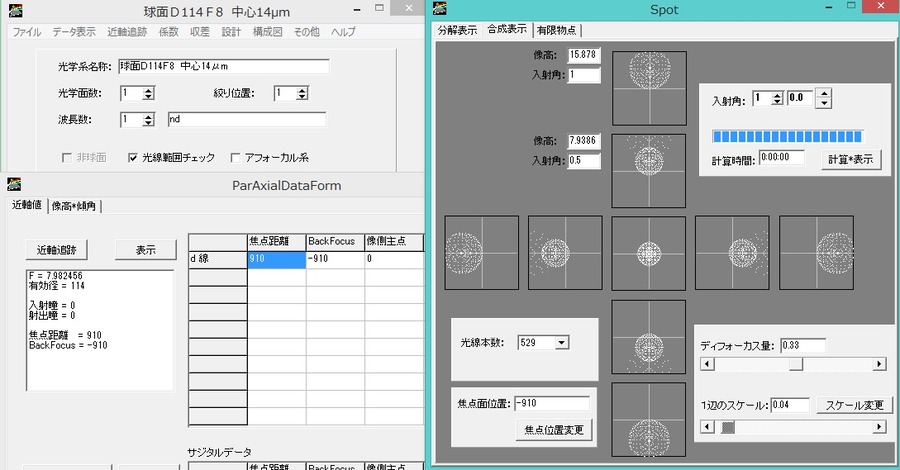Click the 表示 button
Image resolution: width=900 pixels, height=470 pixels.
[146, 250]
